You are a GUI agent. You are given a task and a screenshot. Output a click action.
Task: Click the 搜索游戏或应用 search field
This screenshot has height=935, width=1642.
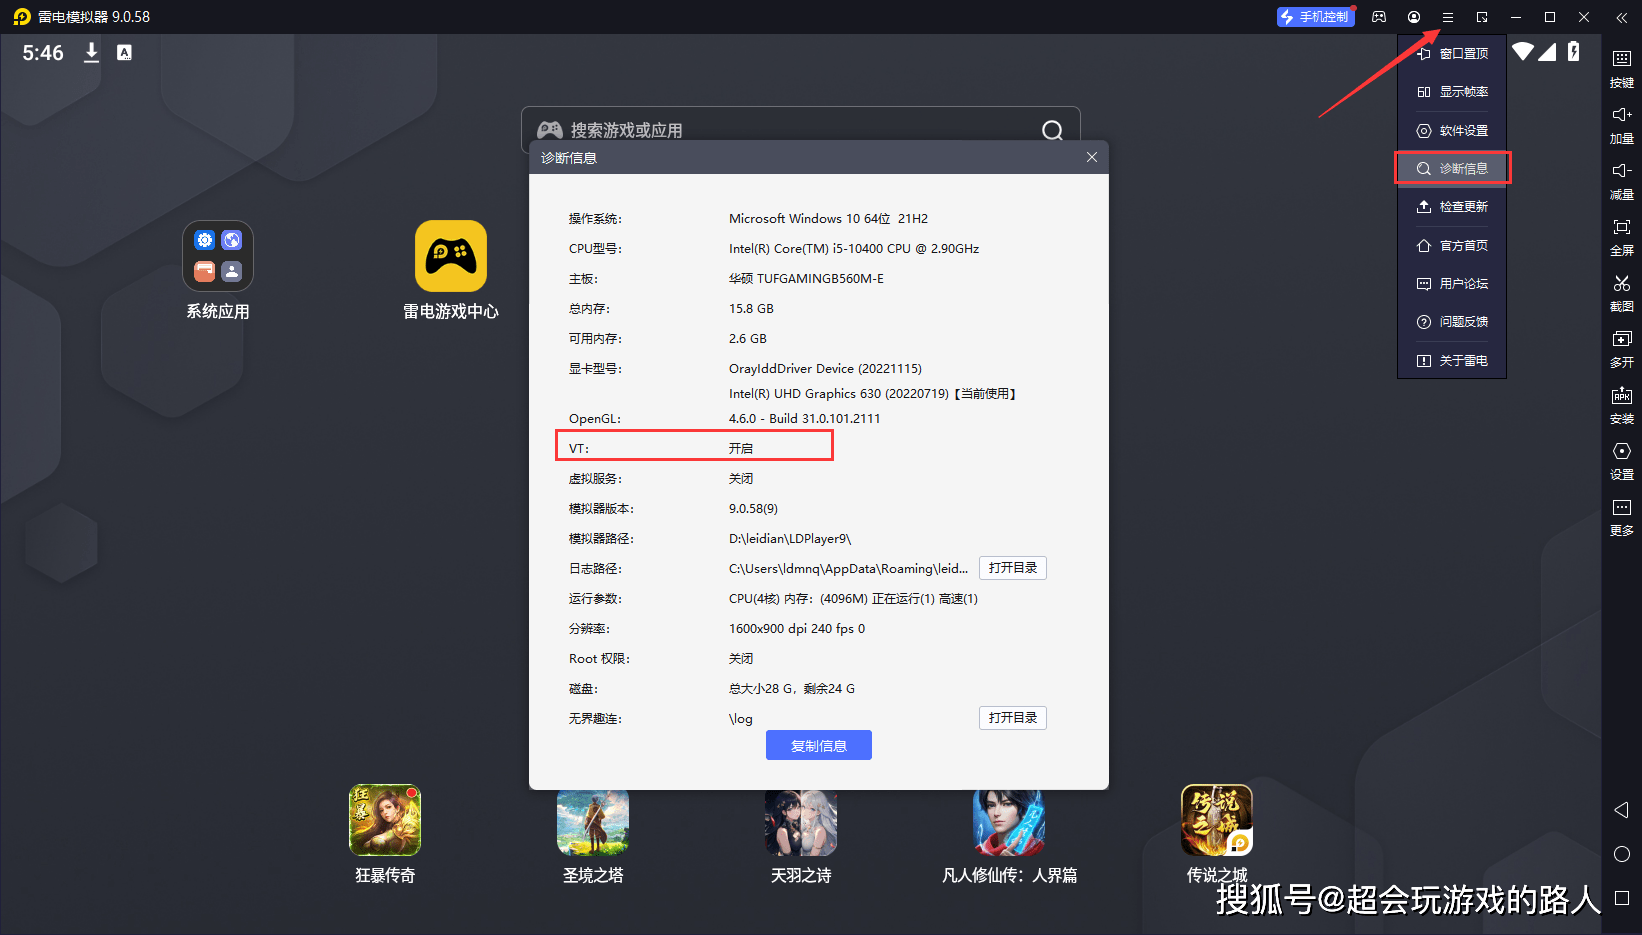pos(800,129)
